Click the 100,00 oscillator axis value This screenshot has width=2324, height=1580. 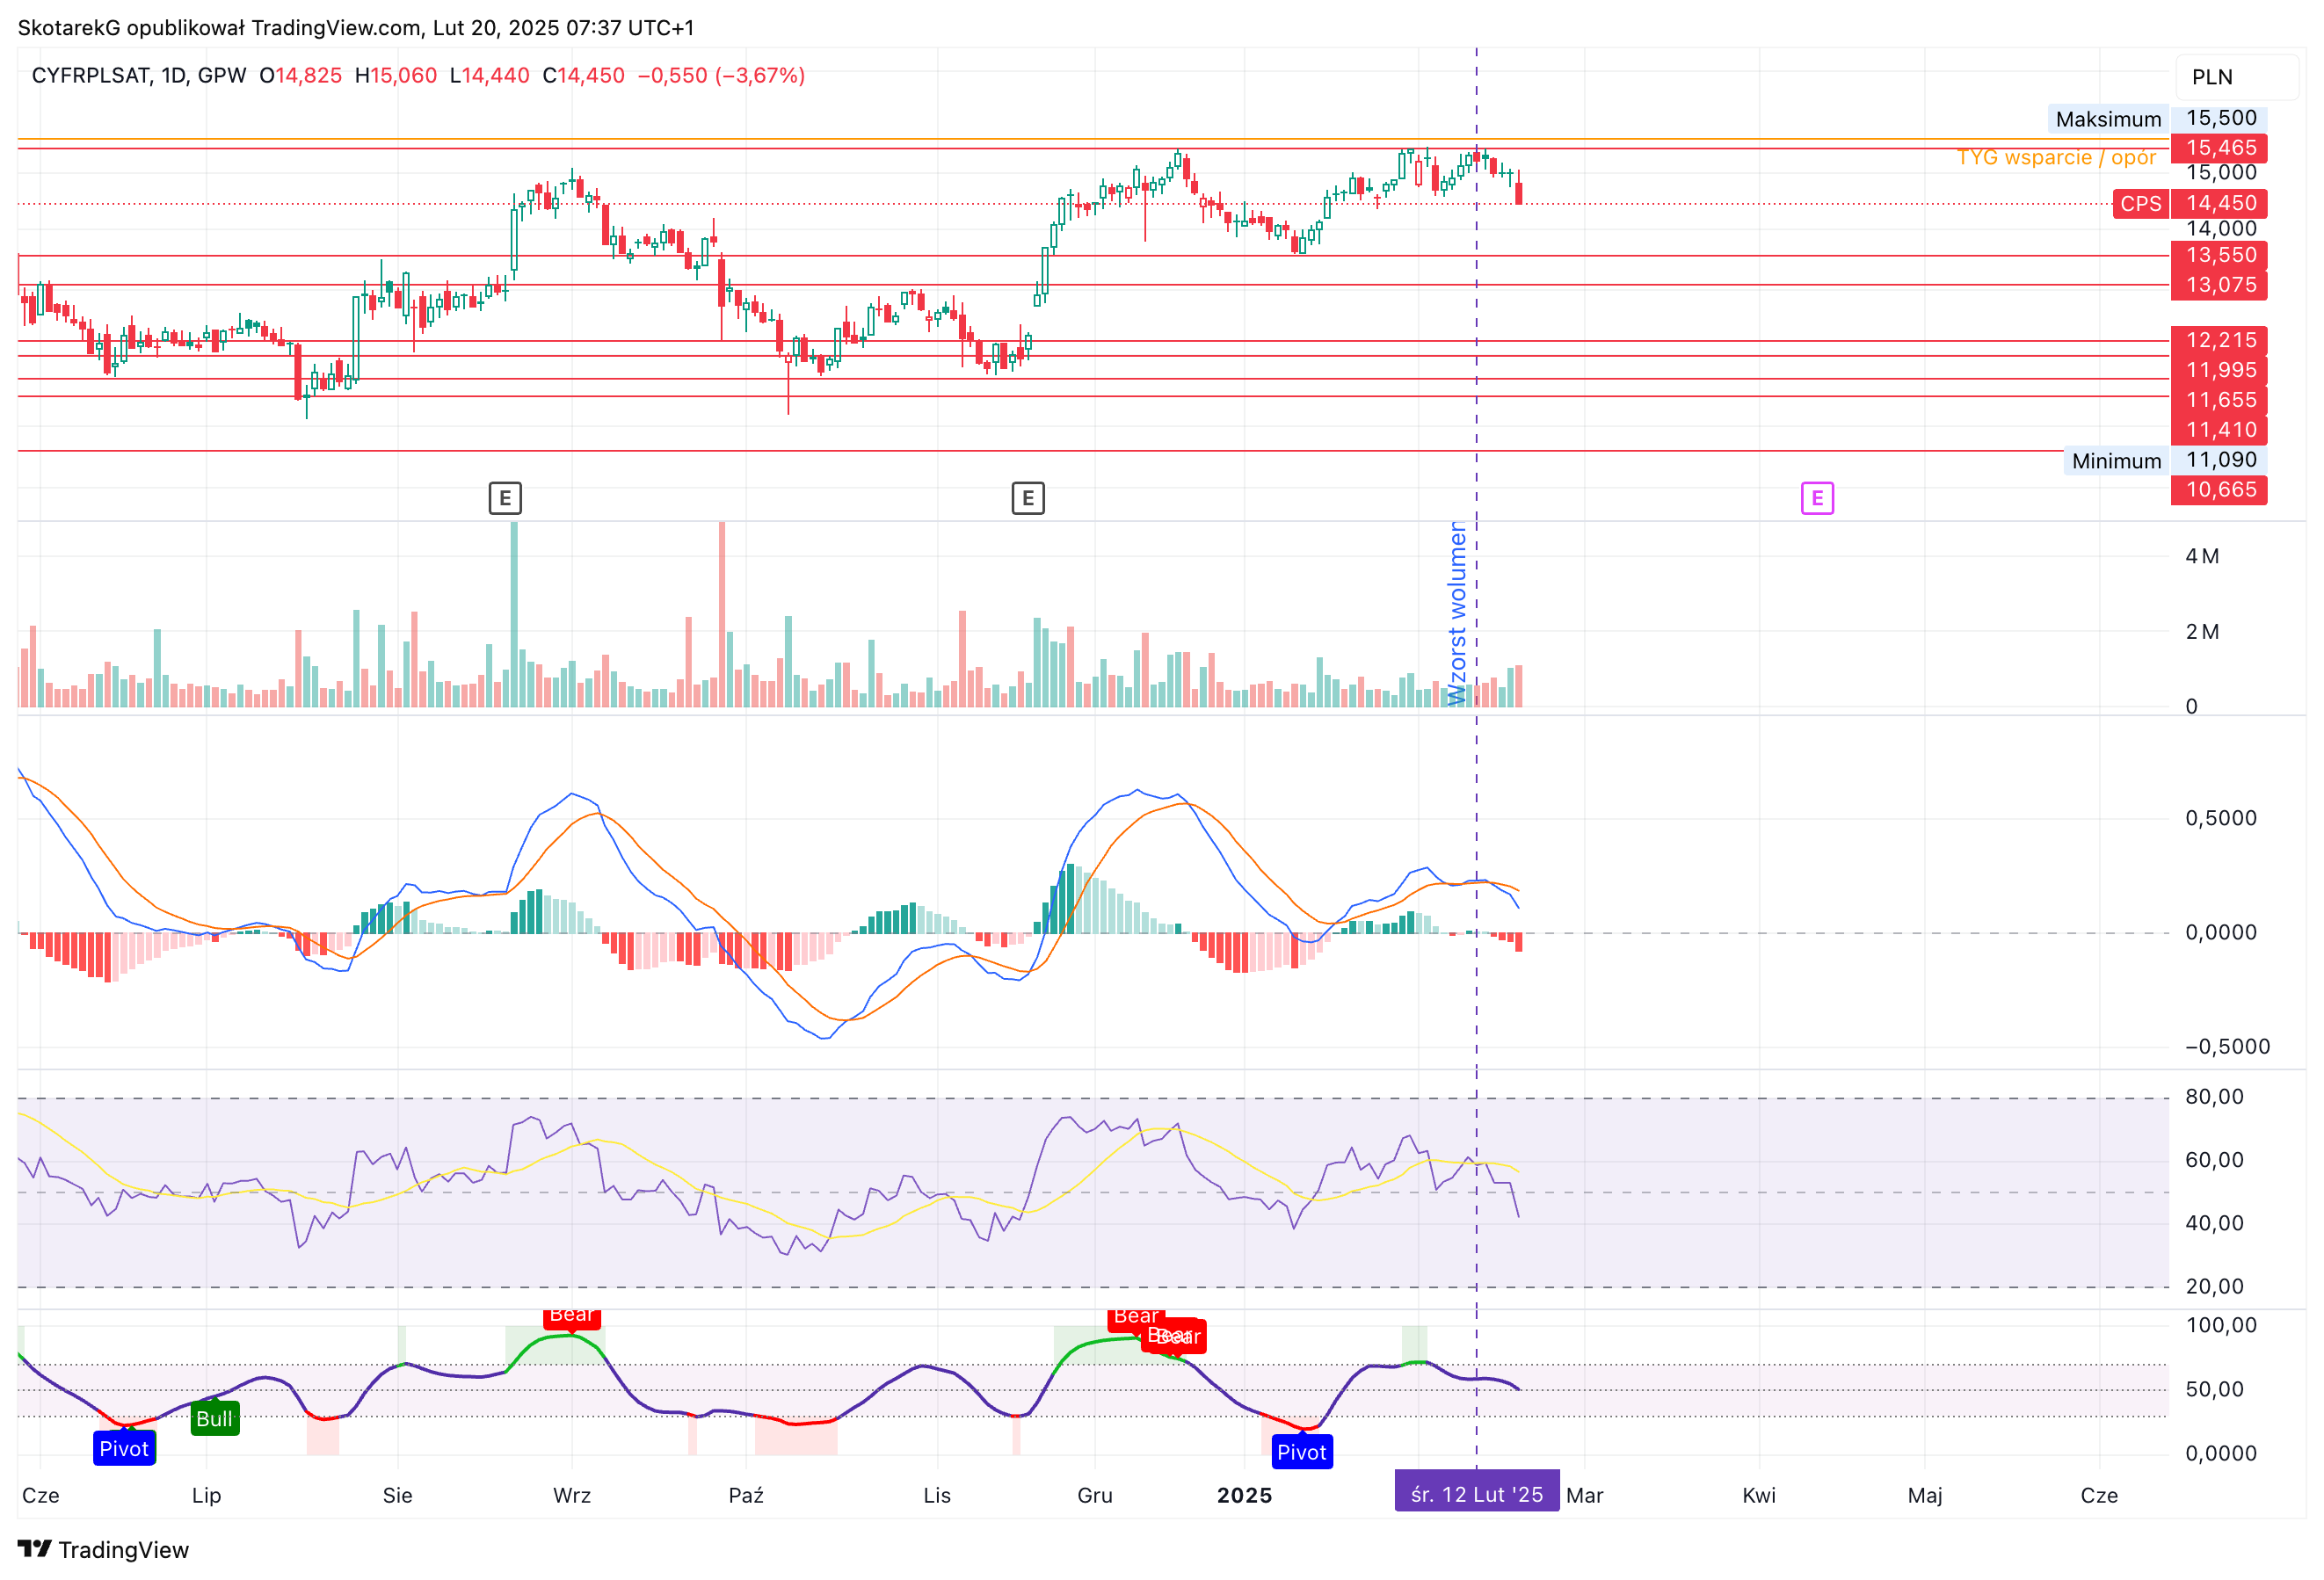tap(2220, 1325)
